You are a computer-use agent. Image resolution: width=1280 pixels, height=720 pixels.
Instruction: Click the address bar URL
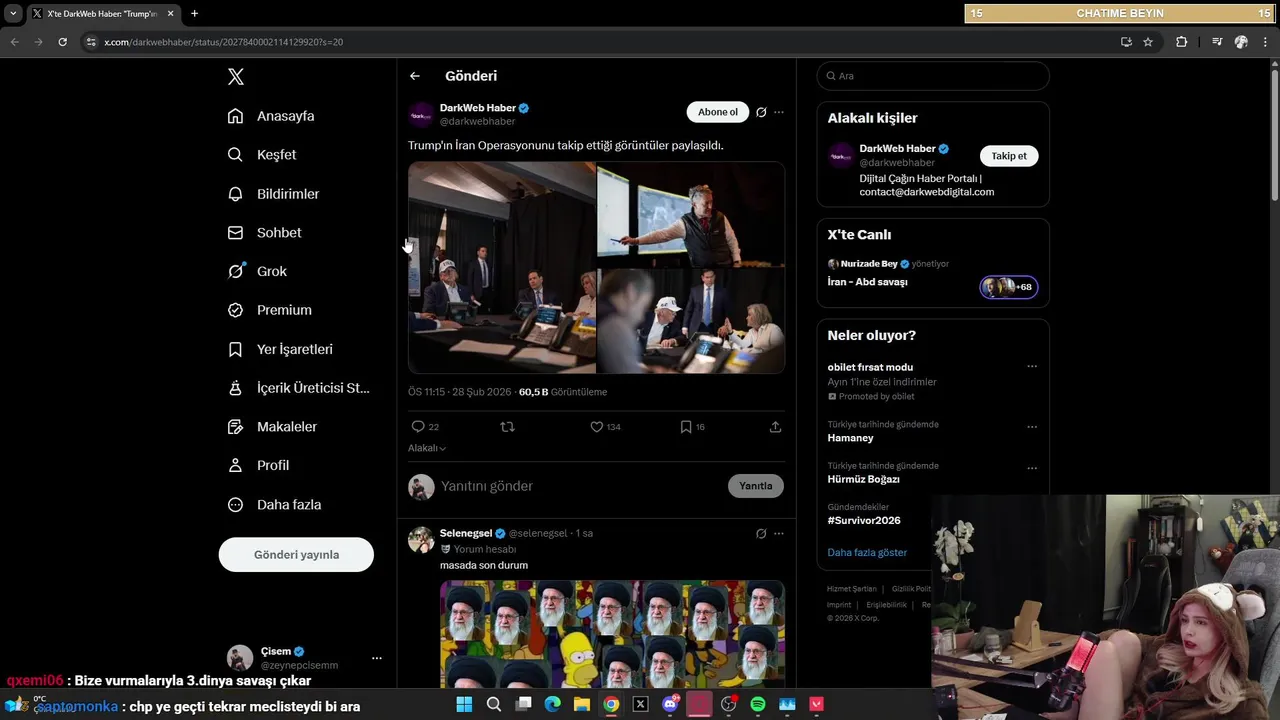(223, 42)
